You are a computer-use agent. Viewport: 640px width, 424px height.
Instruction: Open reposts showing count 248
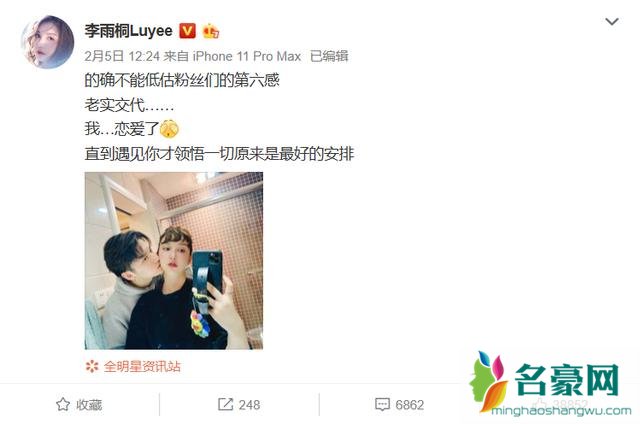coord(239,404)
